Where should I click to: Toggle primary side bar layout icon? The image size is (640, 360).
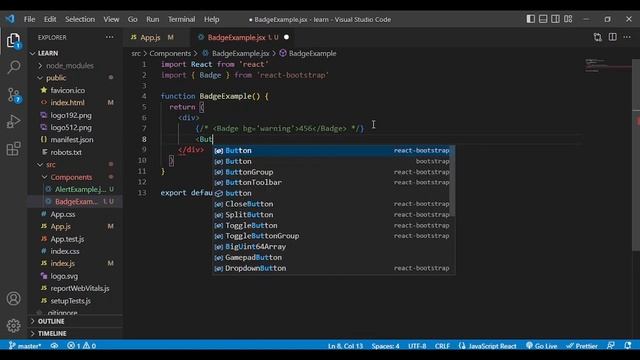click(530, 19)
